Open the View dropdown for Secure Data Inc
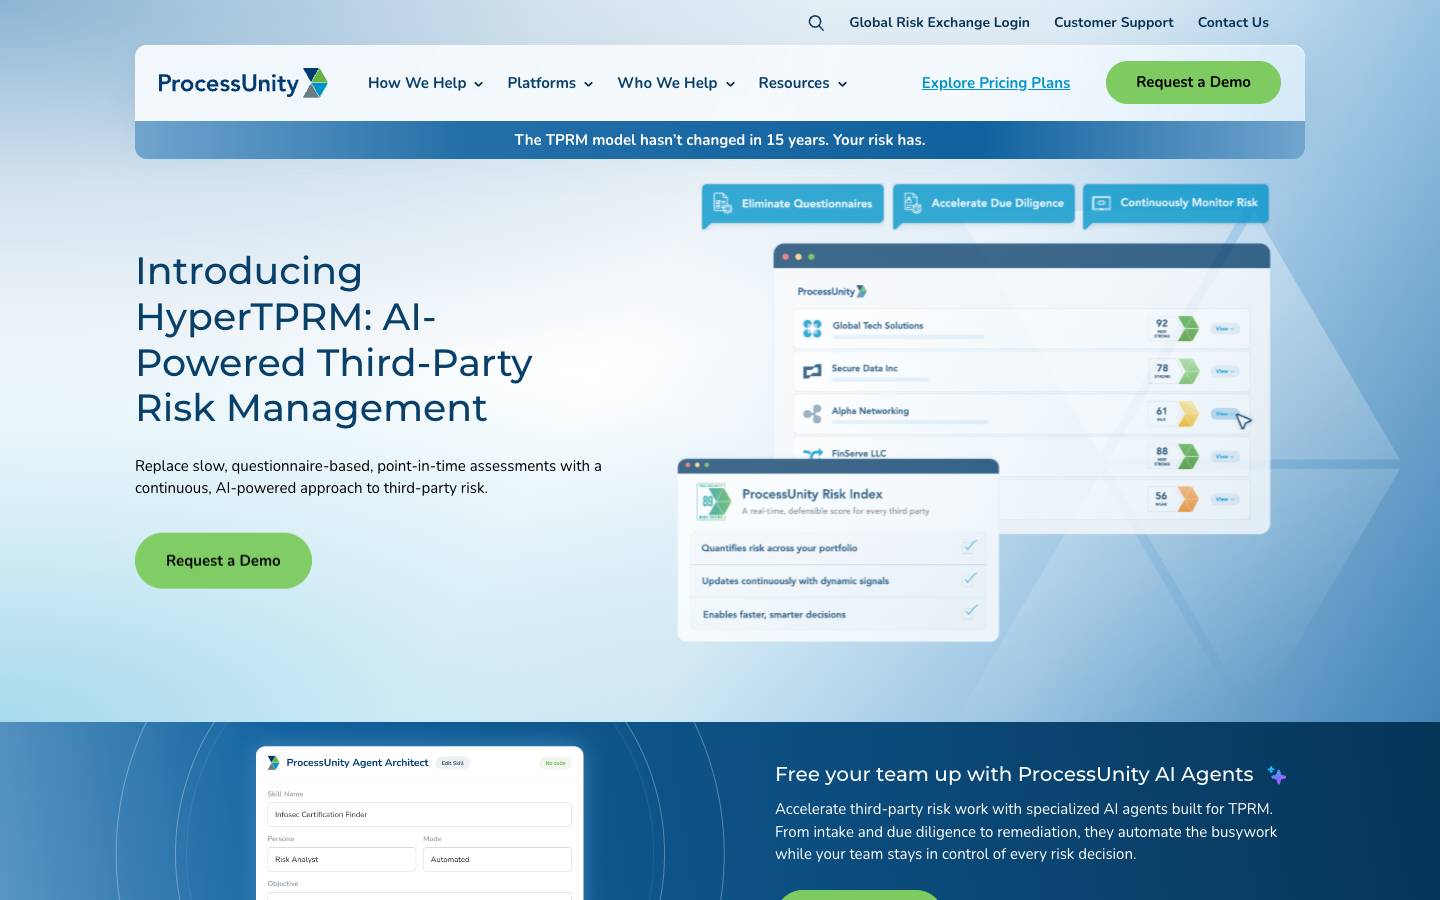The width and height of the screenshot is (1440, 900). 1225,371
